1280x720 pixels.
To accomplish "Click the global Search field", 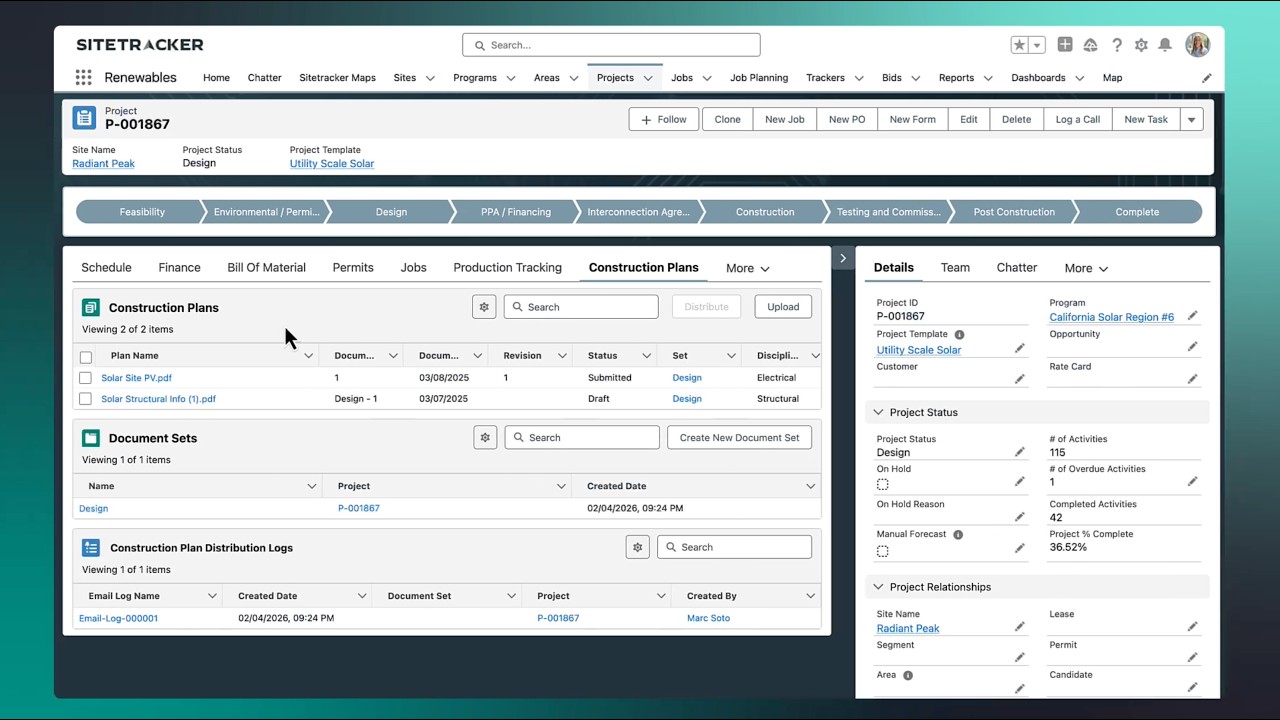I will coord(611,45).
